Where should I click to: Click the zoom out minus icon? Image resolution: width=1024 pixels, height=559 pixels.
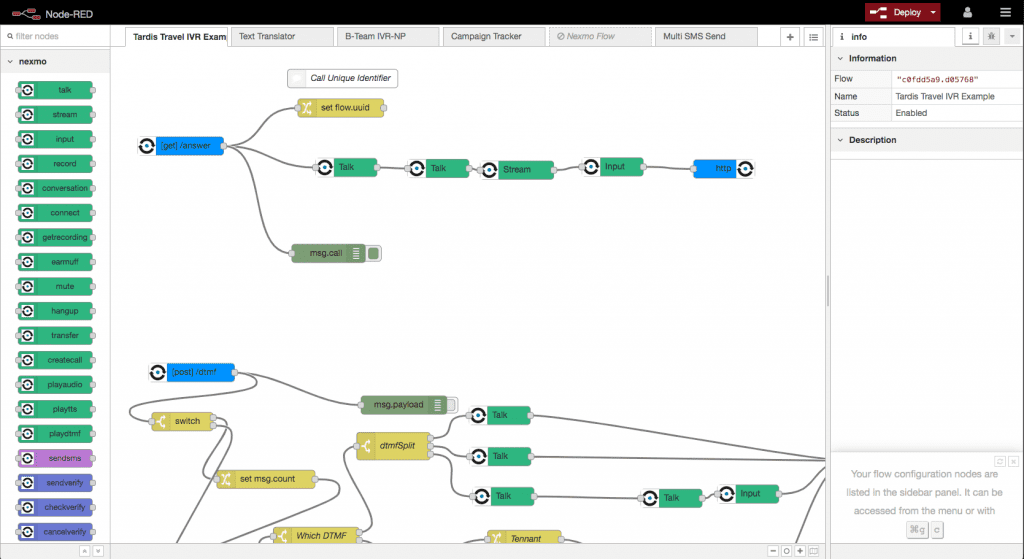click(x=773, y=551)
